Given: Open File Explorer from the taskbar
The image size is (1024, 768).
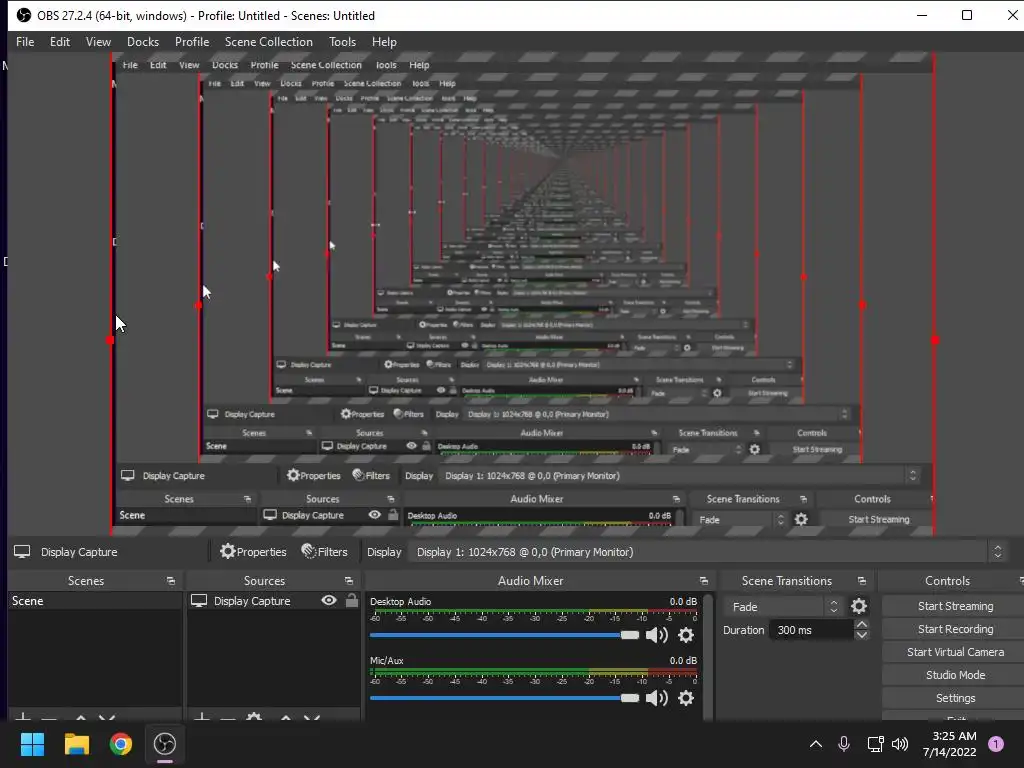Looking at the screenshot, I should pyautogui.click(x=76, y=744).
